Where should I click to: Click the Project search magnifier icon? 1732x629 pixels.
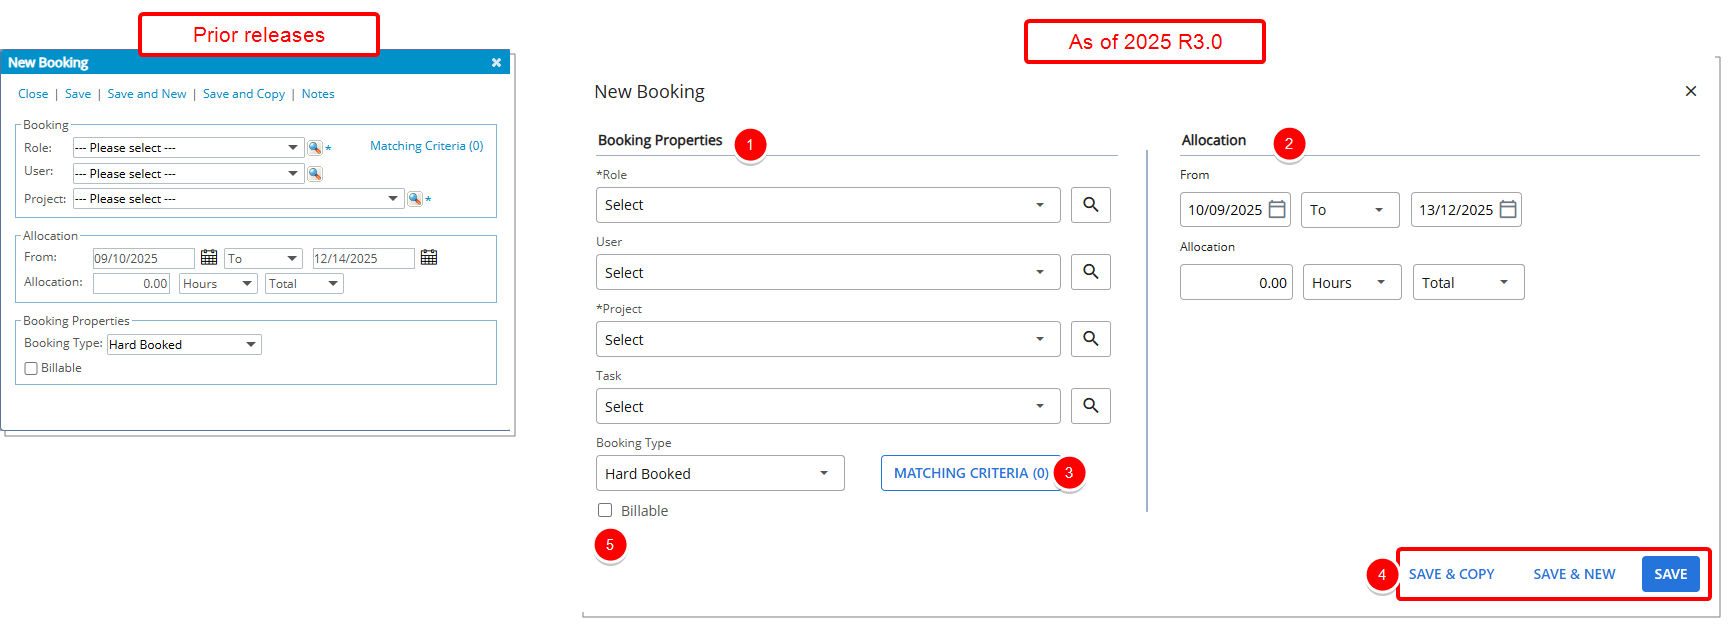pyautogui.click(x=1090, y=339)
